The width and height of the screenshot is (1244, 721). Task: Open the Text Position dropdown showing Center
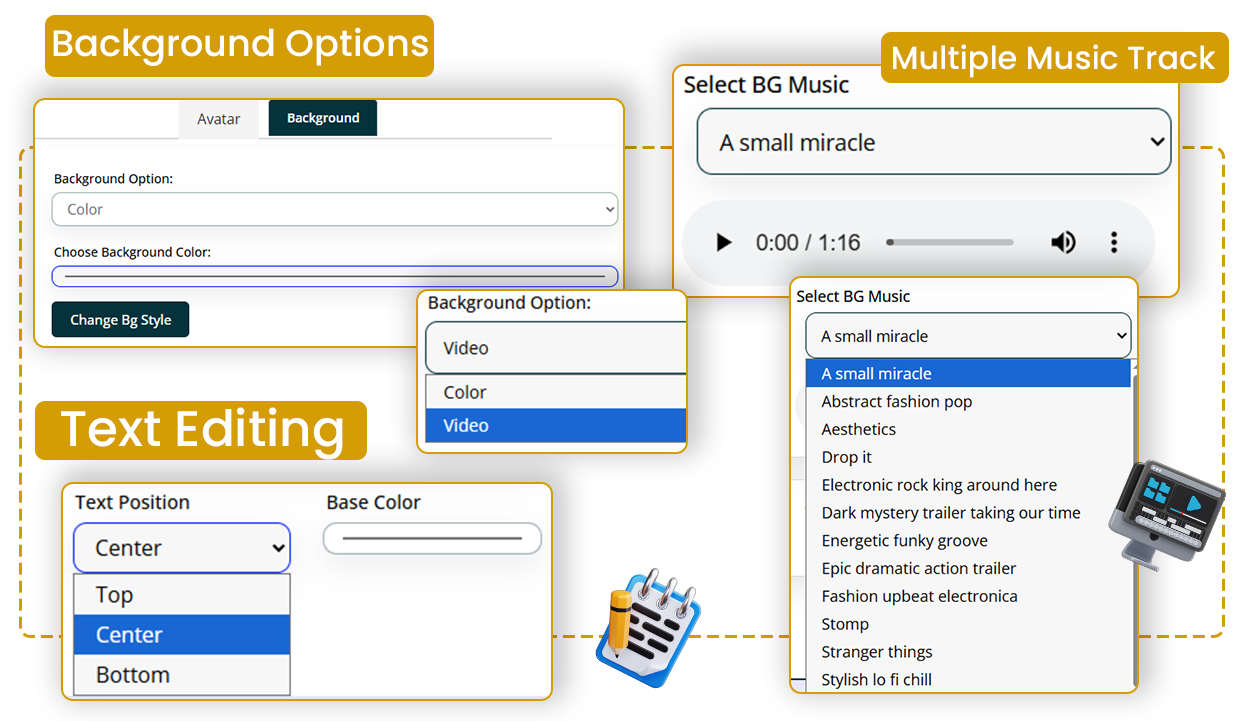tap(182, 548)
